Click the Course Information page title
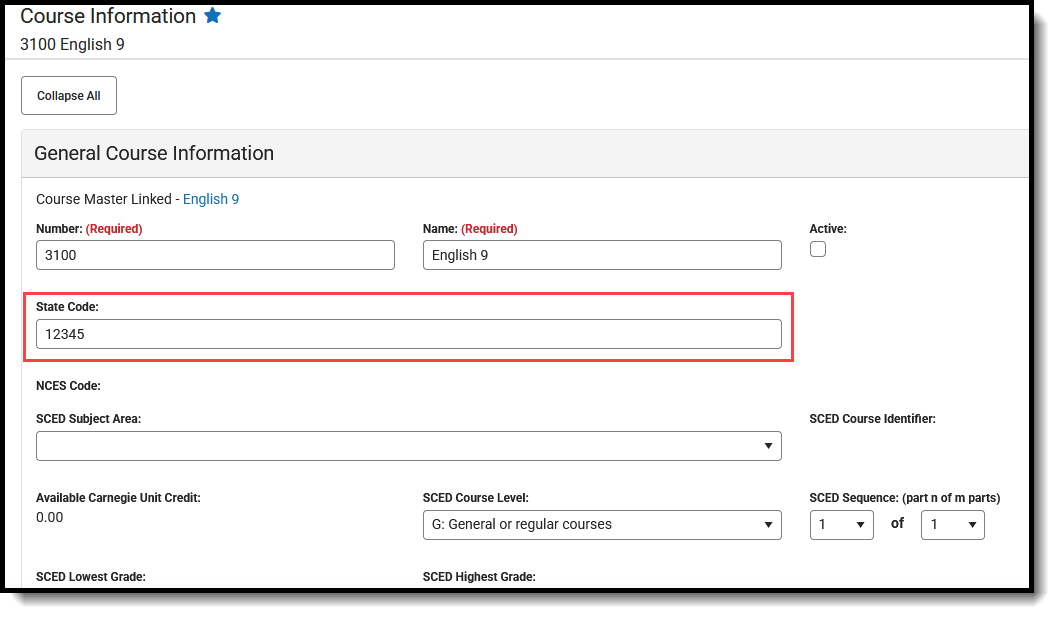This screenshot has height=618, width=1059. pos(108,16)
